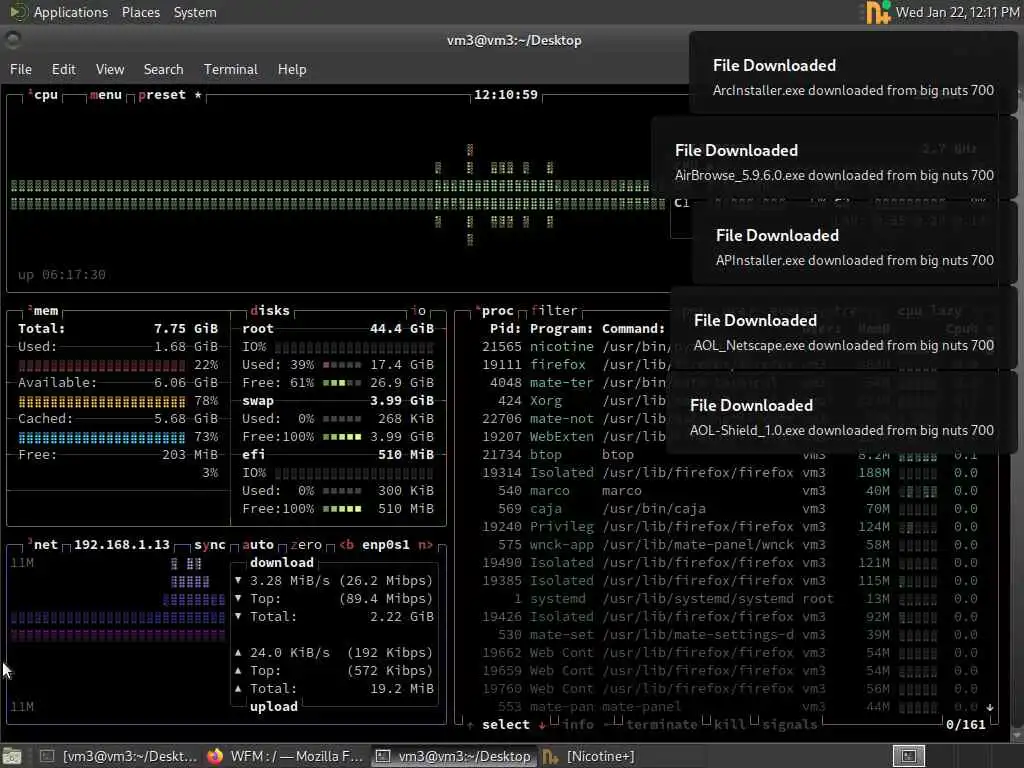Switch to first vm3@vm3 terminal taskbar item
Image resolution: width=1024 pixels, height=768 pixels.
point(118,756)
